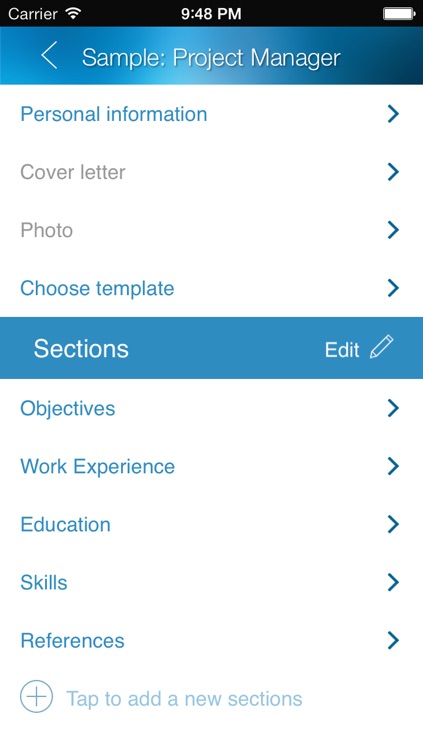
Task: Open chevron beside Cover letter
Action: coord(393,172)
